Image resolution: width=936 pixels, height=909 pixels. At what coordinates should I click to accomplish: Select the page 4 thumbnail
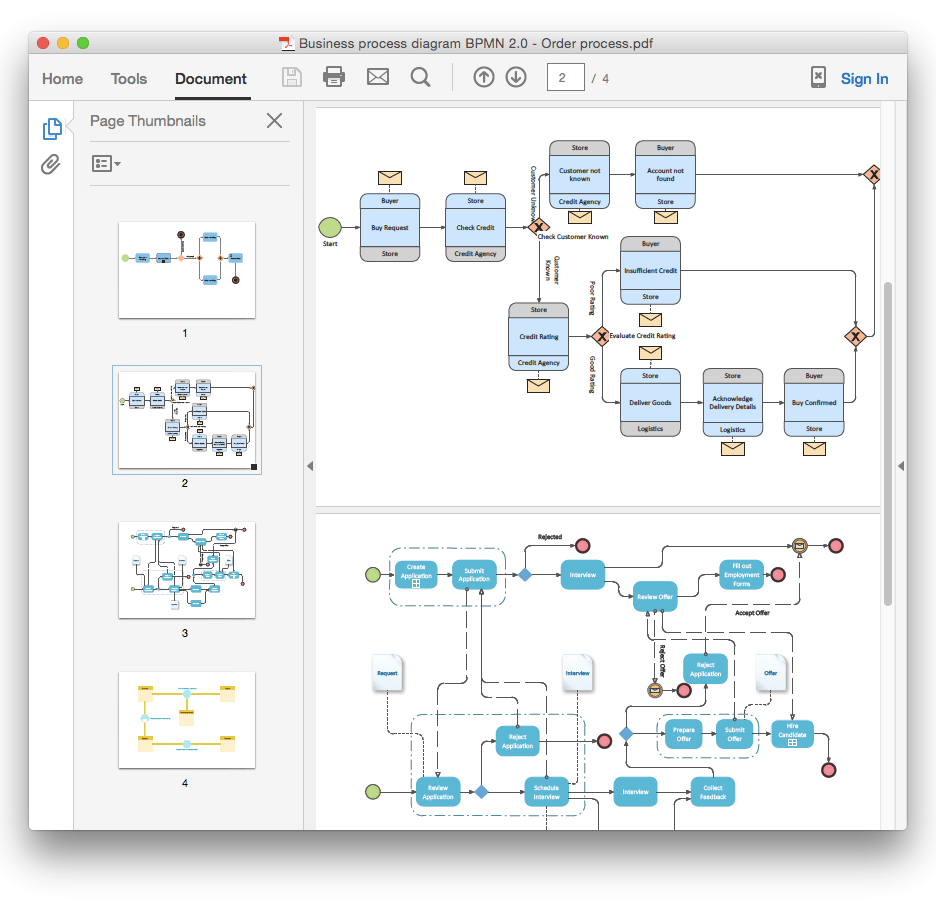(186, 722)
